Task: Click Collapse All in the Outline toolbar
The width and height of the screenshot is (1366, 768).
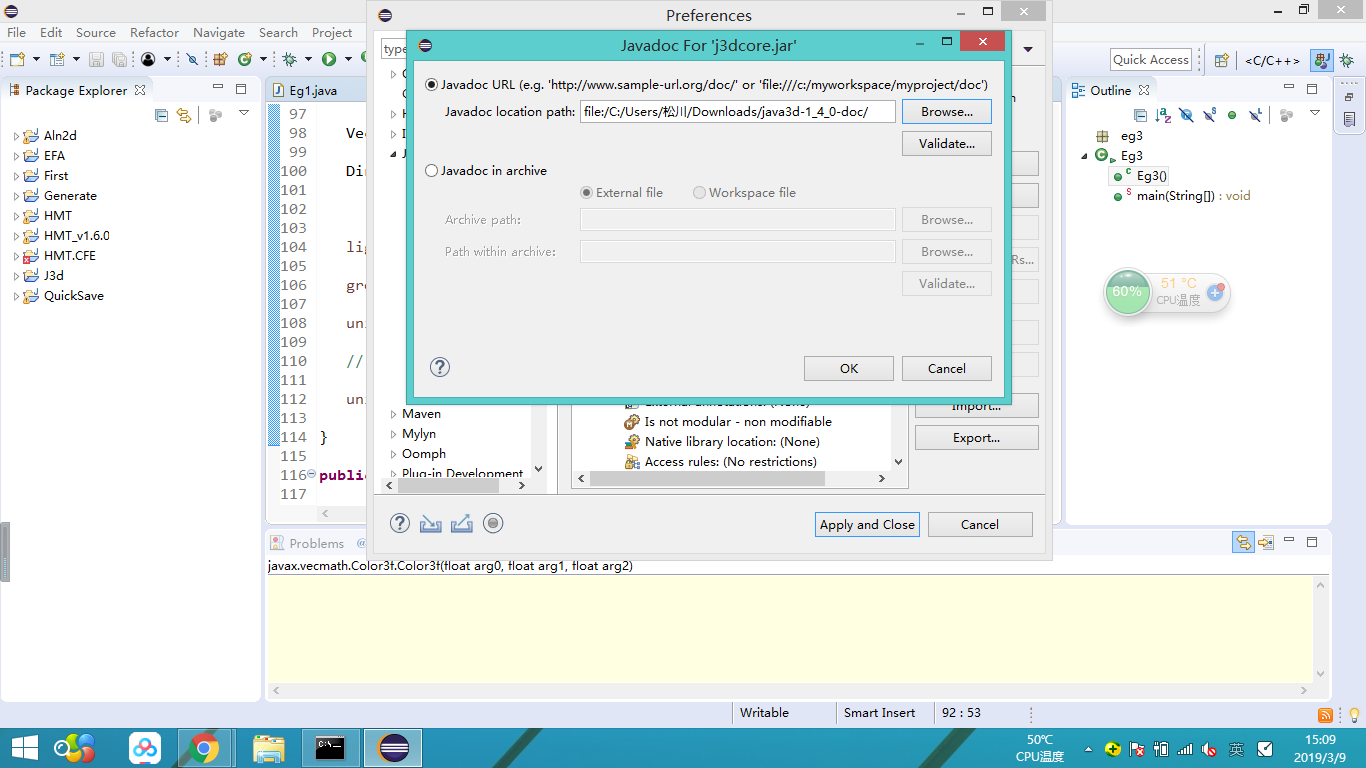Action: point(1141,114)
